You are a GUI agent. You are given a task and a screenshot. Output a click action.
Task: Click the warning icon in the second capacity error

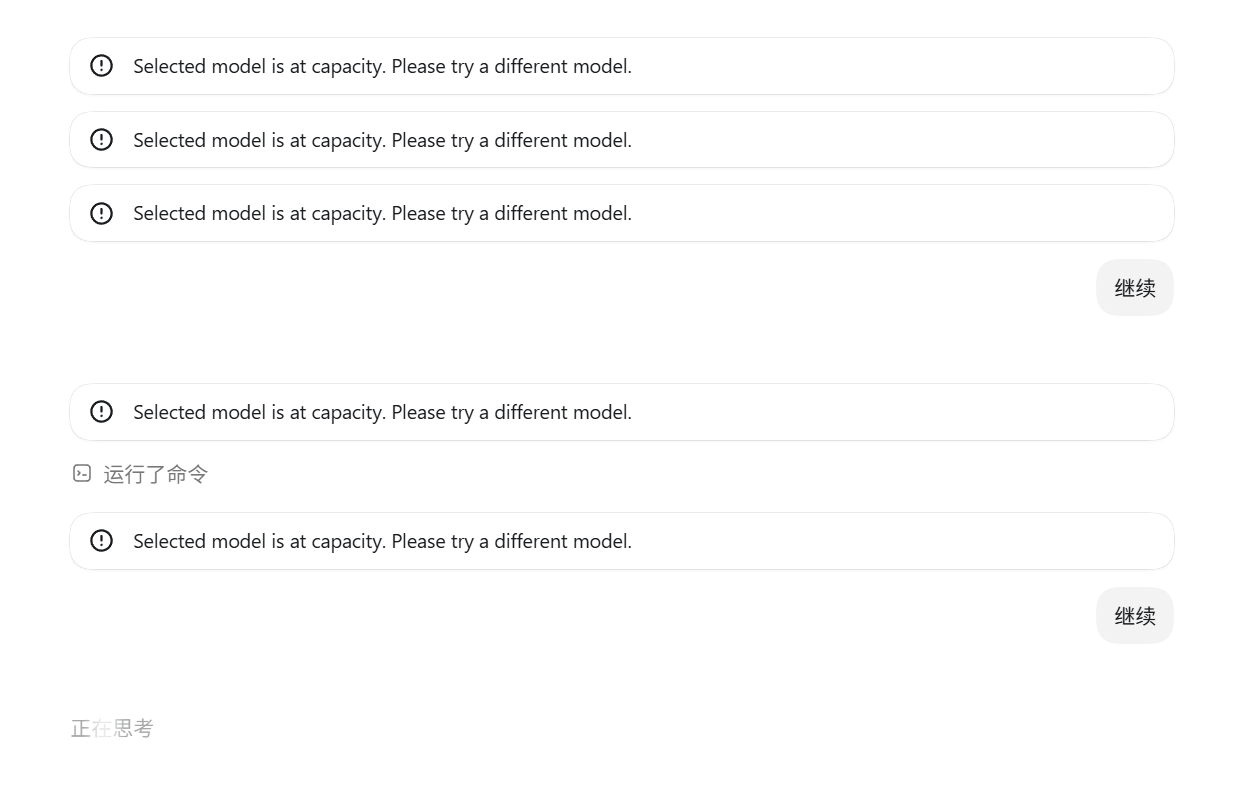(101, 140)
